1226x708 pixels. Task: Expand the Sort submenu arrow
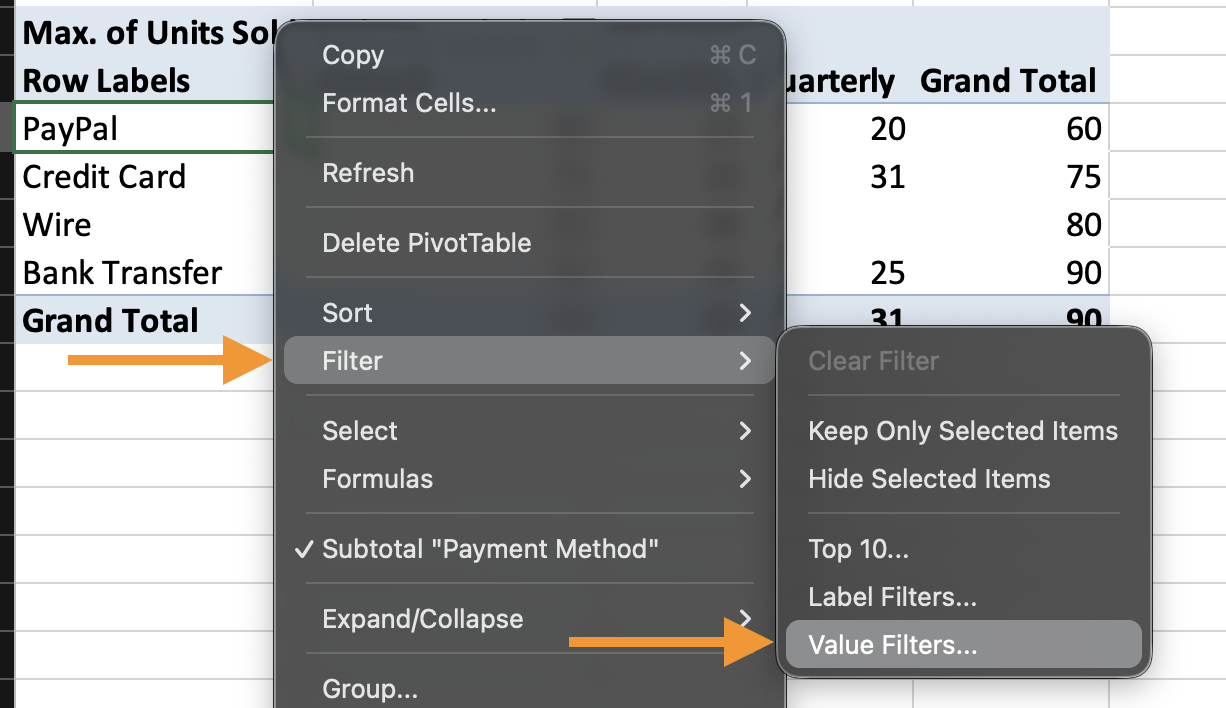(x=744, y=313)
